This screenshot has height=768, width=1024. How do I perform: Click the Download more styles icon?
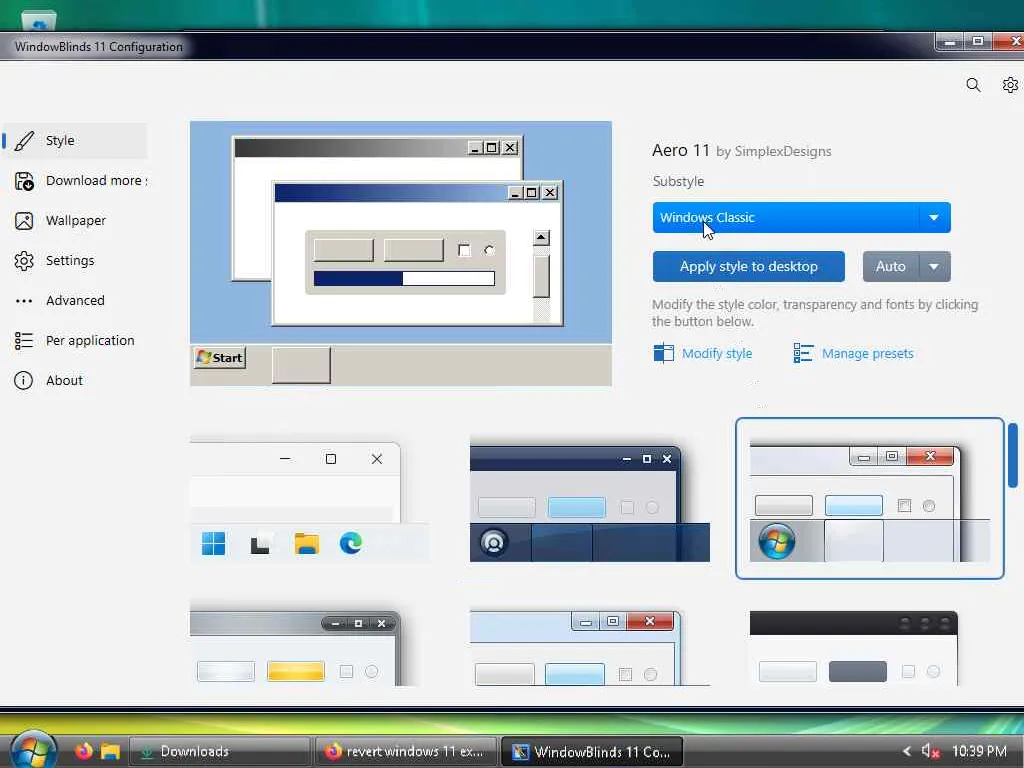[24, 181]
